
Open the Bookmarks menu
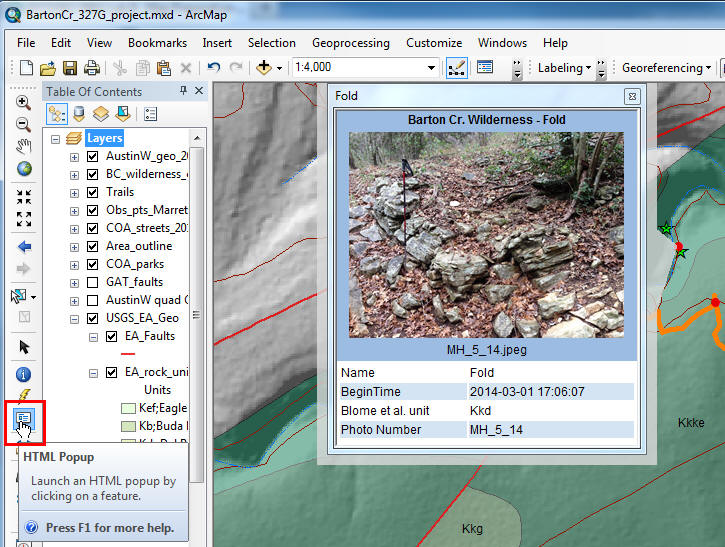tap(157, 43)
